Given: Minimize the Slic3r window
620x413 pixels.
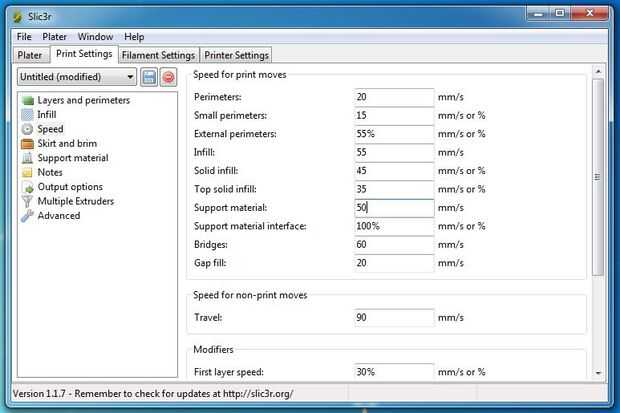Looking at the screenshot, I should pyautogui.click(x=538, y=14).
